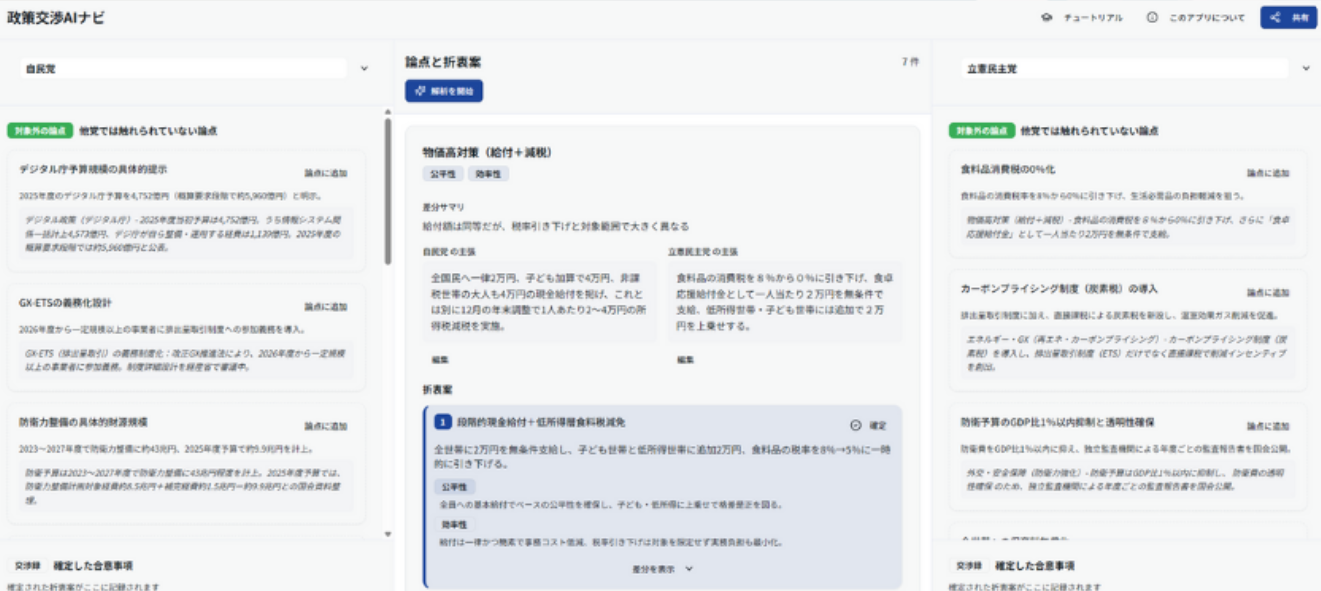Expand 差分を表示 in the compromise card

tap(662, 568)
